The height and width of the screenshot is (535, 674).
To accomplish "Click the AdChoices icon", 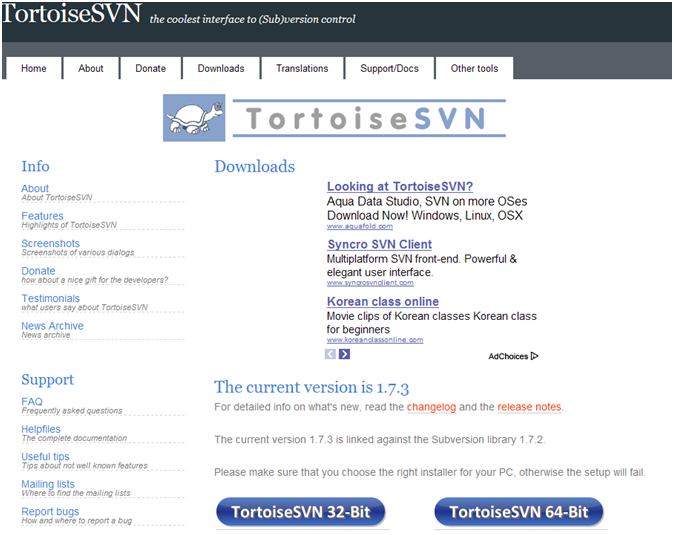I will click(535, 356).
